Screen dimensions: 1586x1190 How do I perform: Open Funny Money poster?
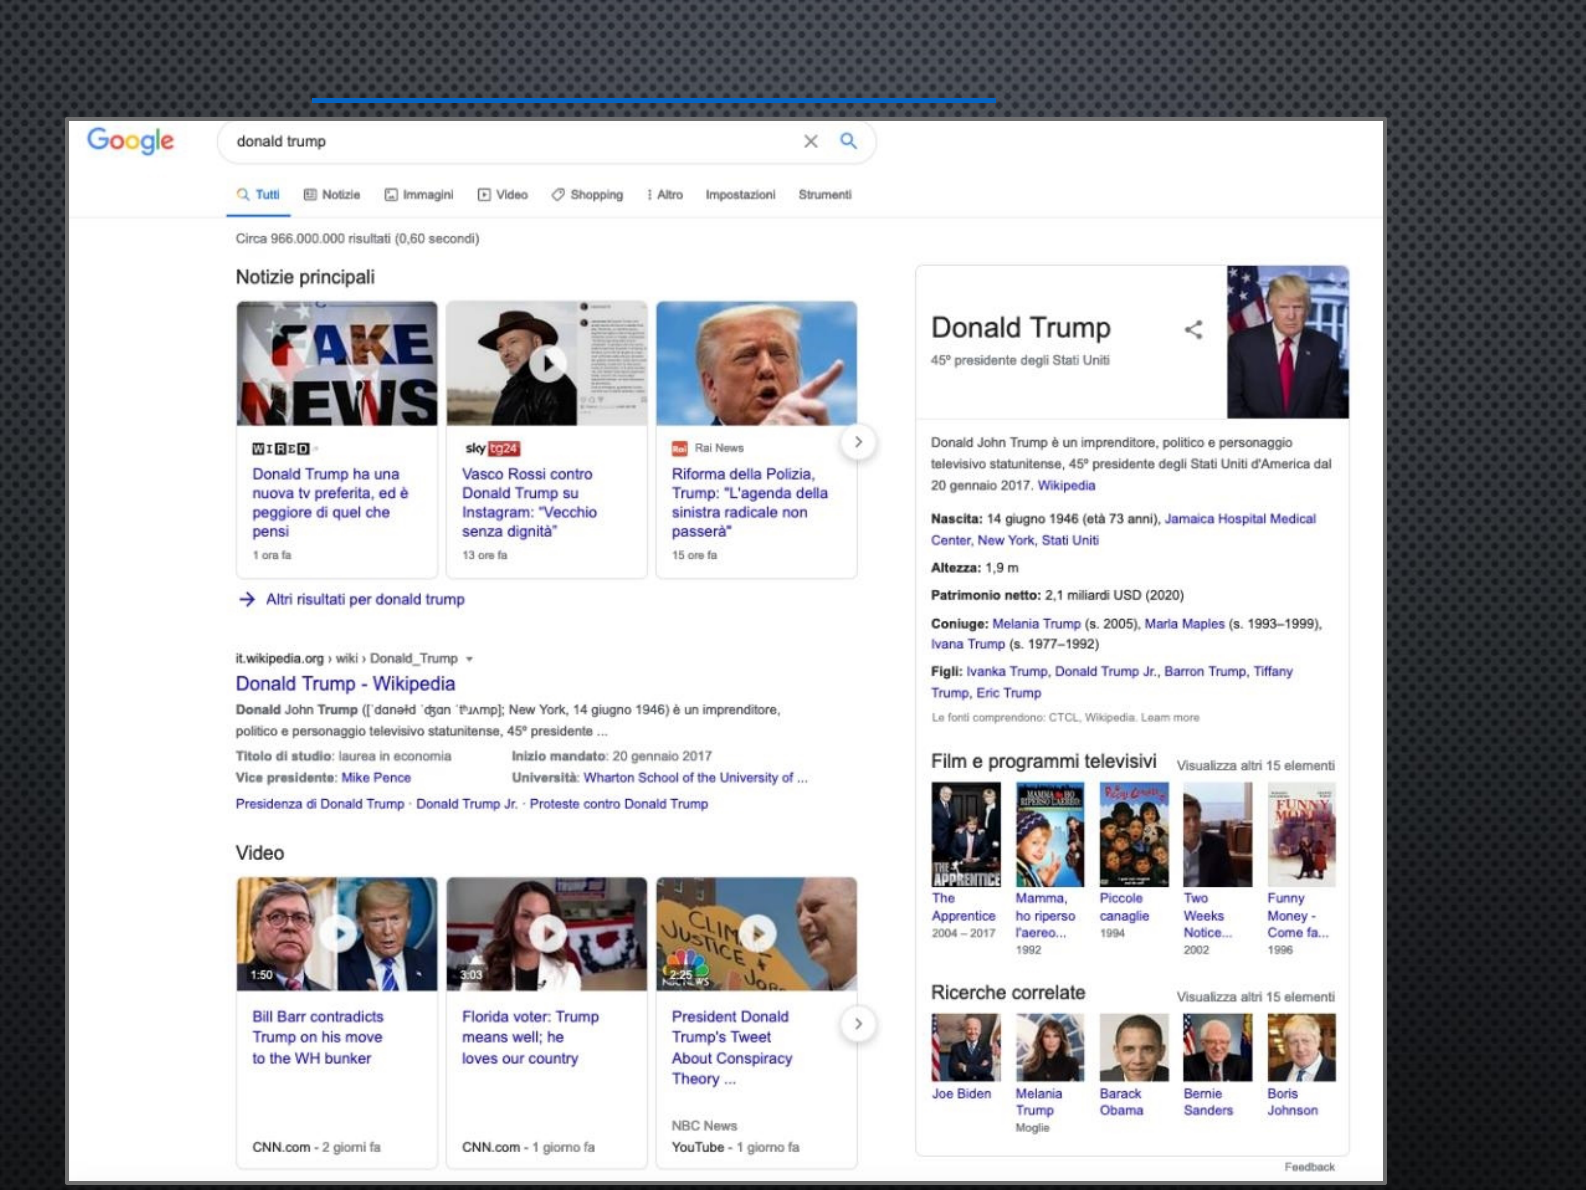1301,835
